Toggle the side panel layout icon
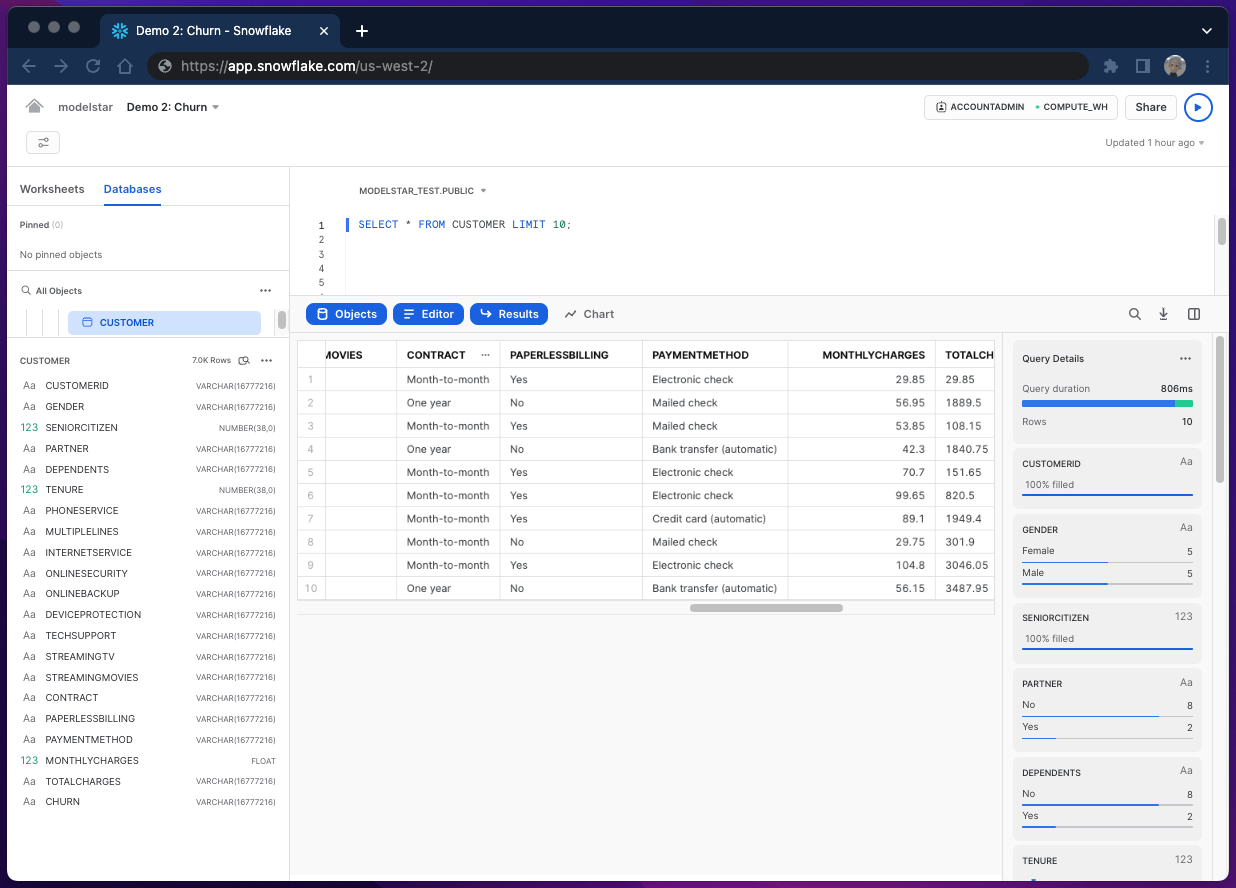 click(x=1194, y=314)
